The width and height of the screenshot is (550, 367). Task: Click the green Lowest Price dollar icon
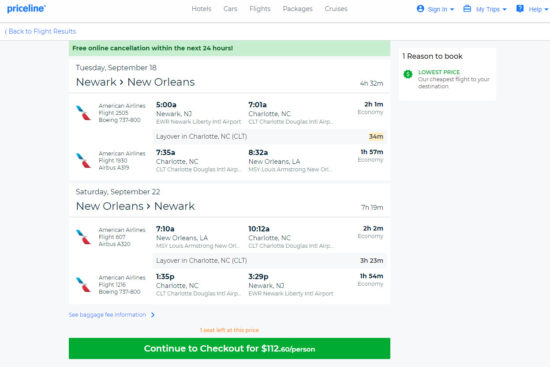coord(408,74)
